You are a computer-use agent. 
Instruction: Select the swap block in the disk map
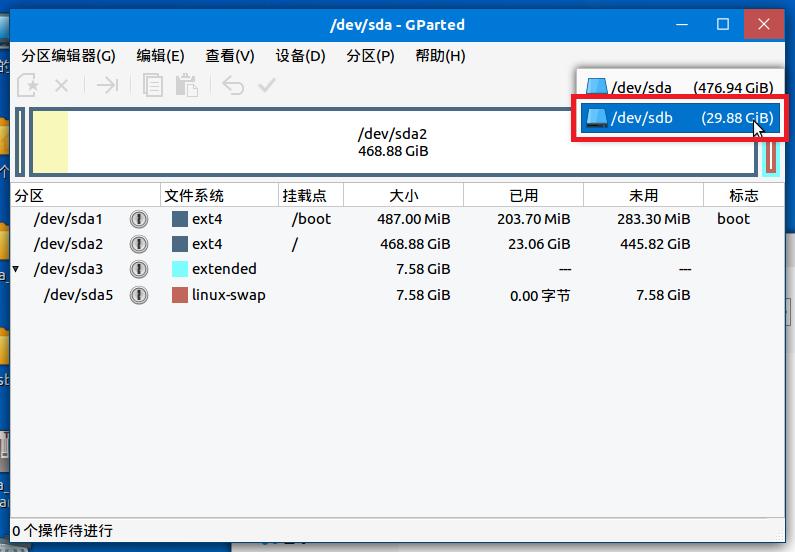pos(771,157)
